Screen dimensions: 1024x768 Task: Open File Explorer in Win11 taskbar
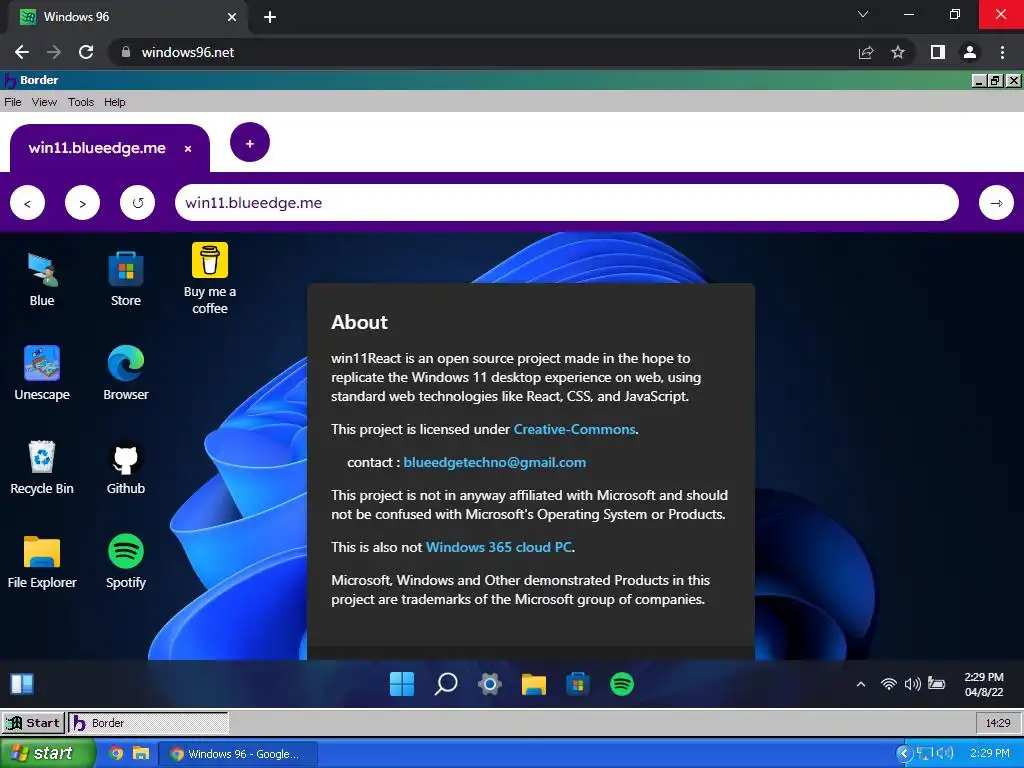[534, 684]
